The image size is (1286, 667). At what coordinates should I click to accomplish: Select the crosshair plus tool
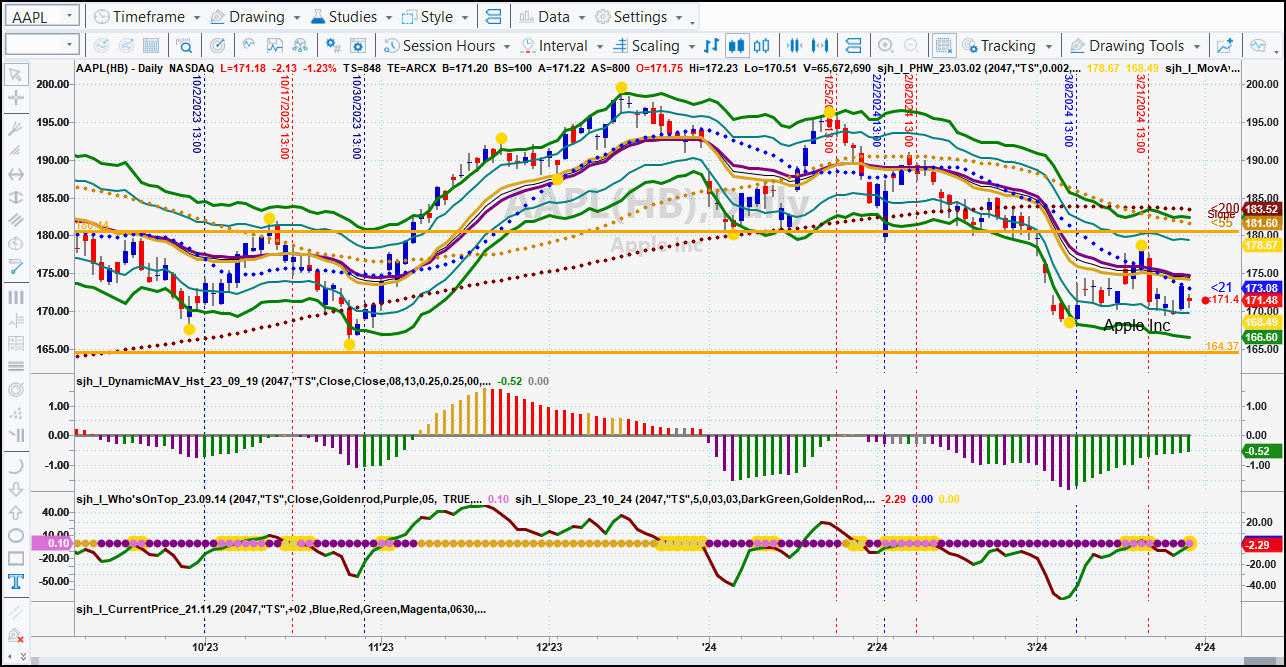click(x=15, y=98)
